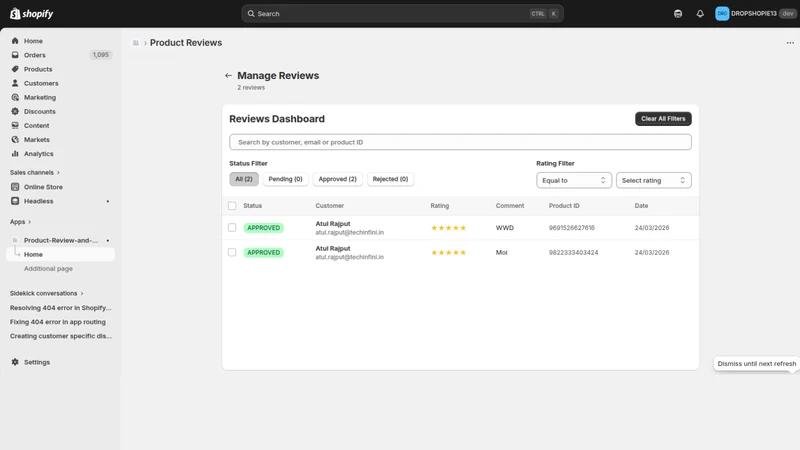Open Orders in the sidebar
This screenshot has width=800, height=450.
pyautogui.click(x=34, y=55)
